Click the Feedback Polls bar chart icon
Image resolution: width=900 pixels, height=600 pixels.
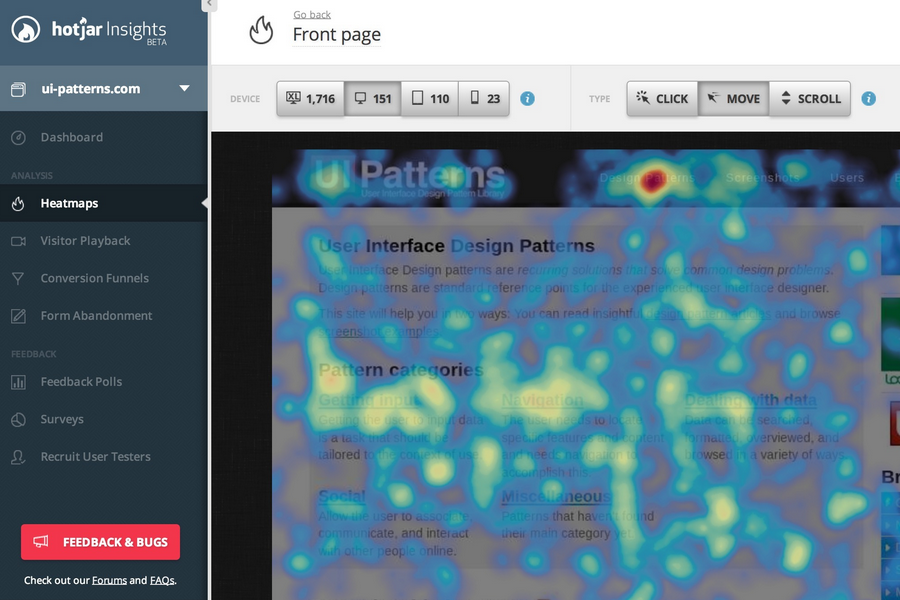coord(18,382)
